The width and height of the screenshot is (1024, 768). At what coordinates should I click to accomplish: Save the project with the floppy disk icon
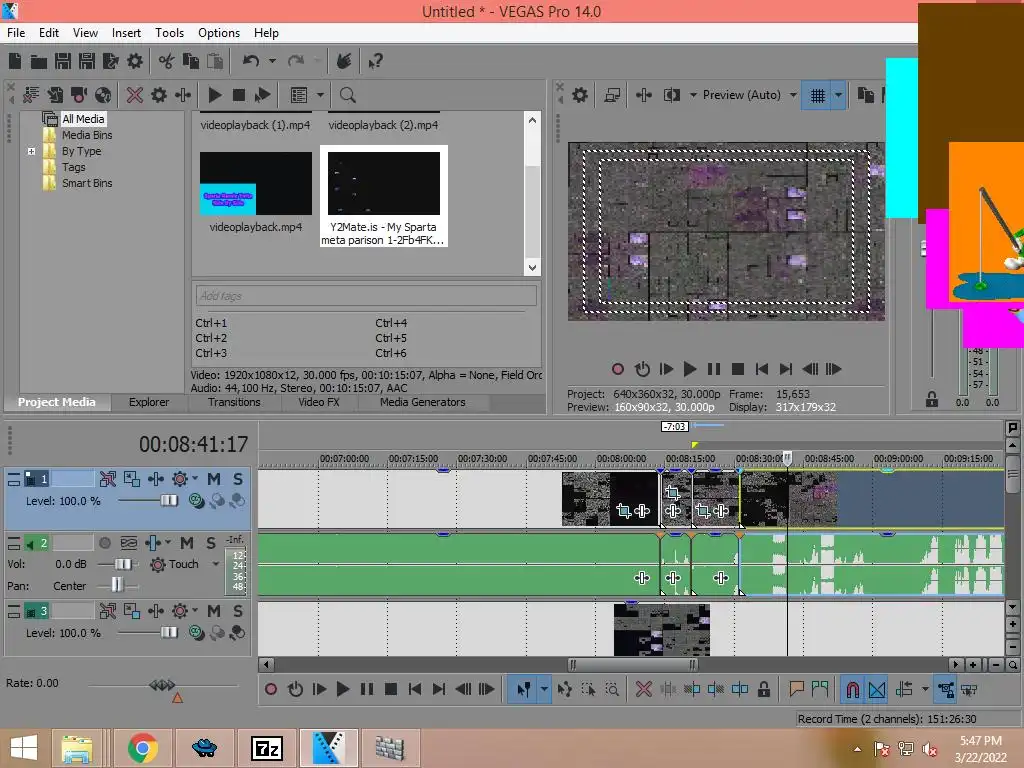click(63, 61)
